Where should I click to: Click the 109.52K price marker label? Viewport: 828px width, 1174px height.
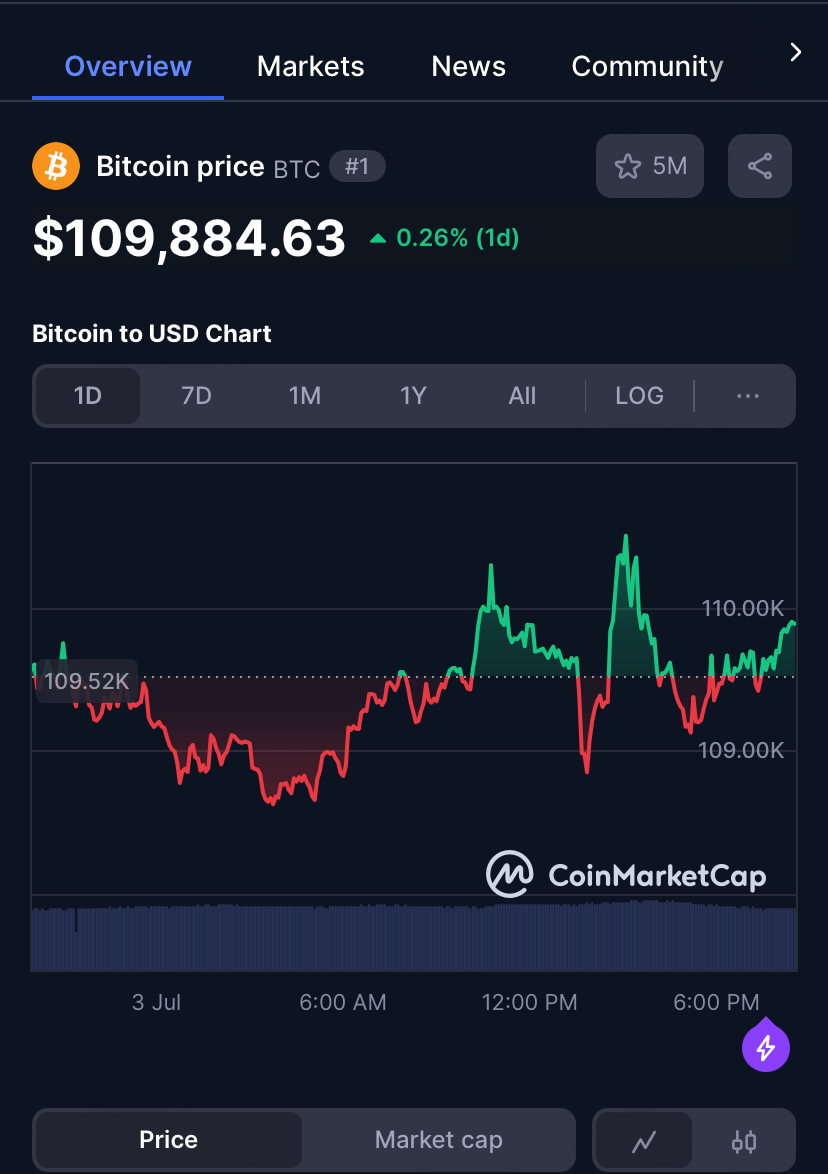87,681
